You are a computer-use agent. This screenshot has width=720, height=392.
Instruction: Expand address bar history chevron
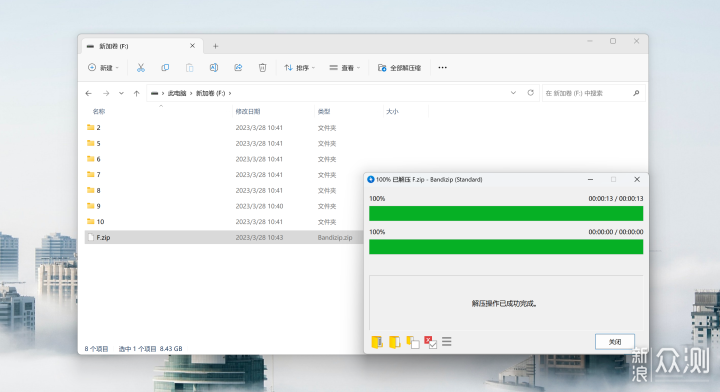[x=513, y=93]
